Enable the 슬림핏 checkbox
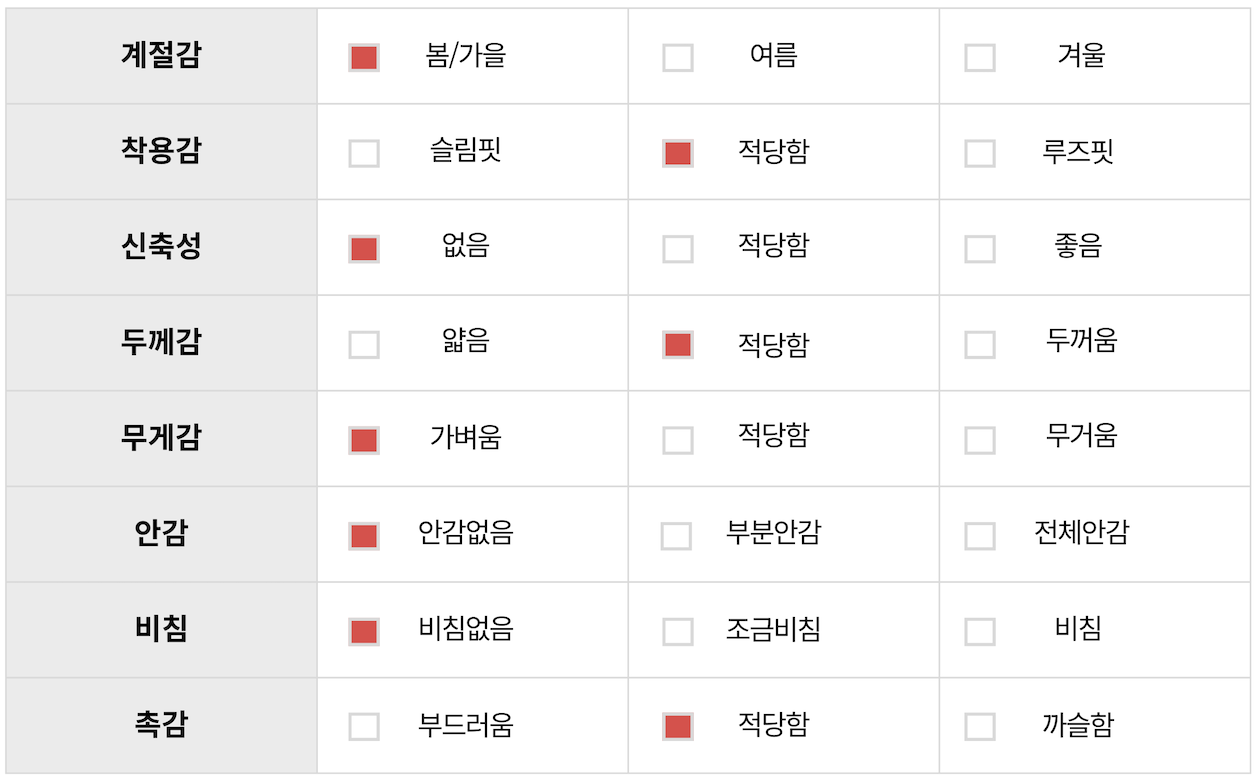The height and width of the screenshot is (778, 1260). pos(364,153)
